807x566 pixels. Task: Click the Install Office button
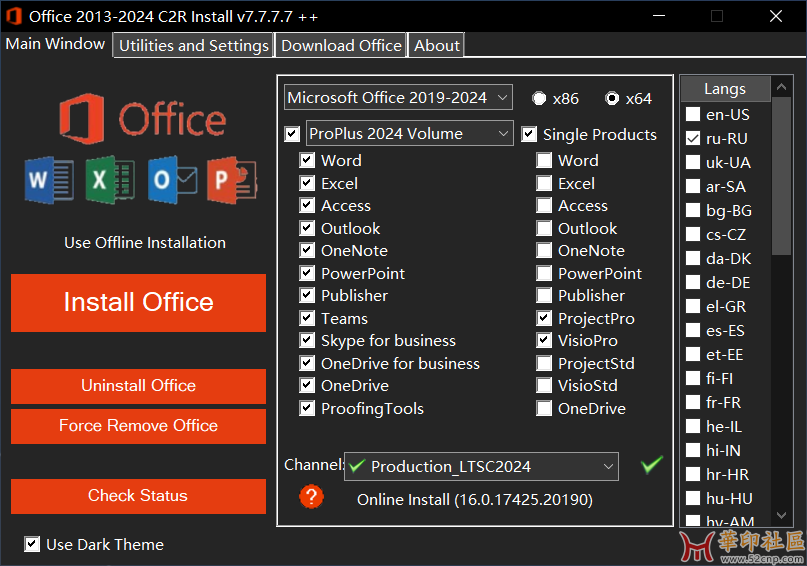click(138, 303)
